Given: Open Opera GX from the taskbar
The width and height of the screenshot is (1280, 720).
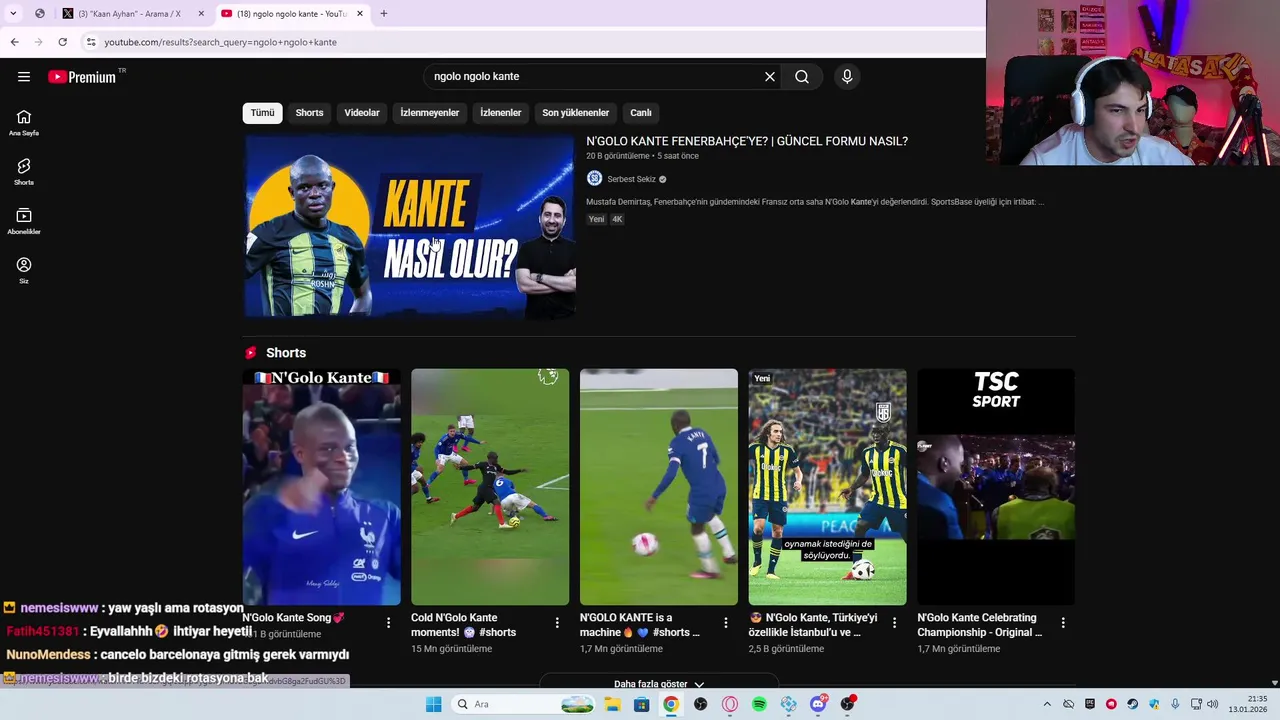Looking at the screenshot, I should [x=730, y=704].
